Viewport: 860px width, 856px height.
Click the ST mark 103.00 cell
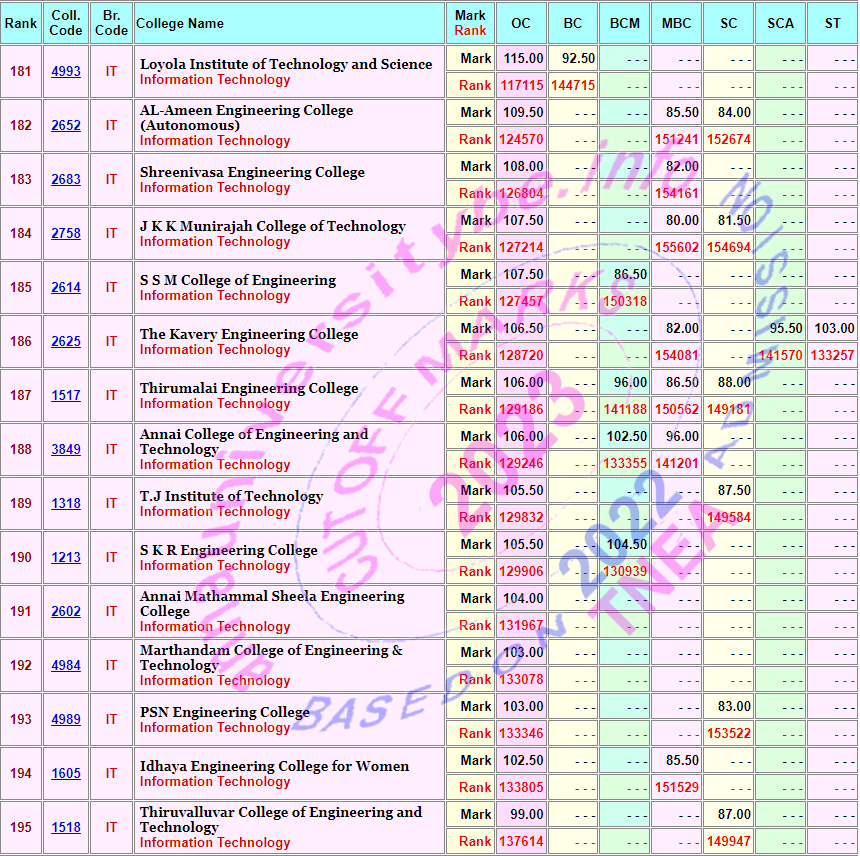833,328
